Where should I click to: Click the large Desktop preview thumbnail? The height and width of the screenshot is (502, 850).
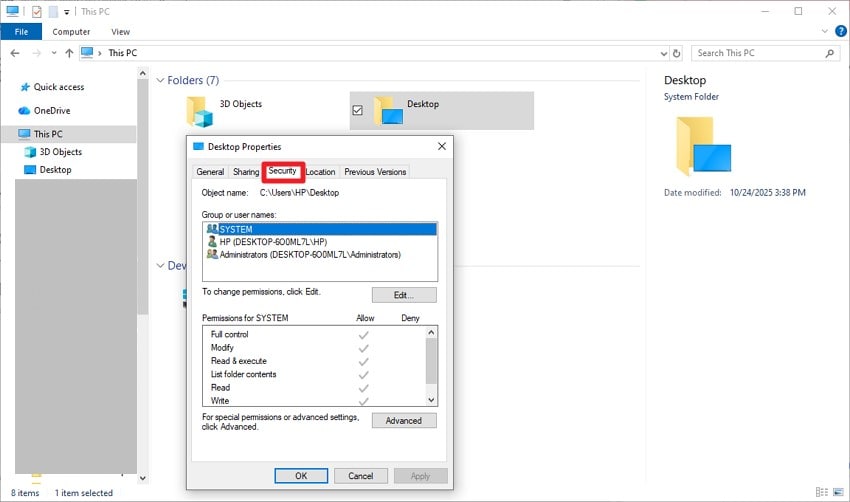point(703,146)
